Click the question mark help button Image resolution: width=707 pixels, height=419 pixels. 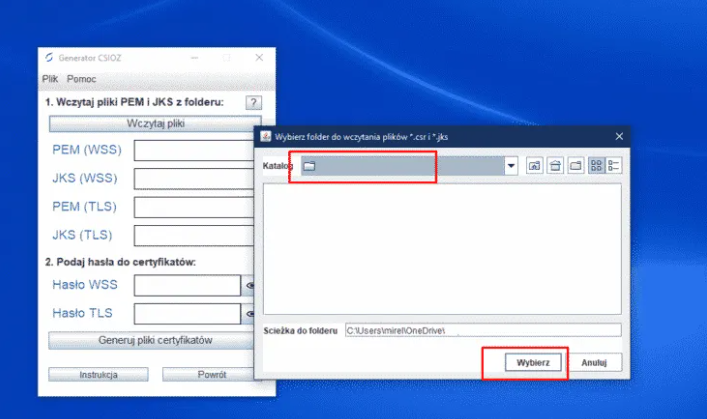254,102
